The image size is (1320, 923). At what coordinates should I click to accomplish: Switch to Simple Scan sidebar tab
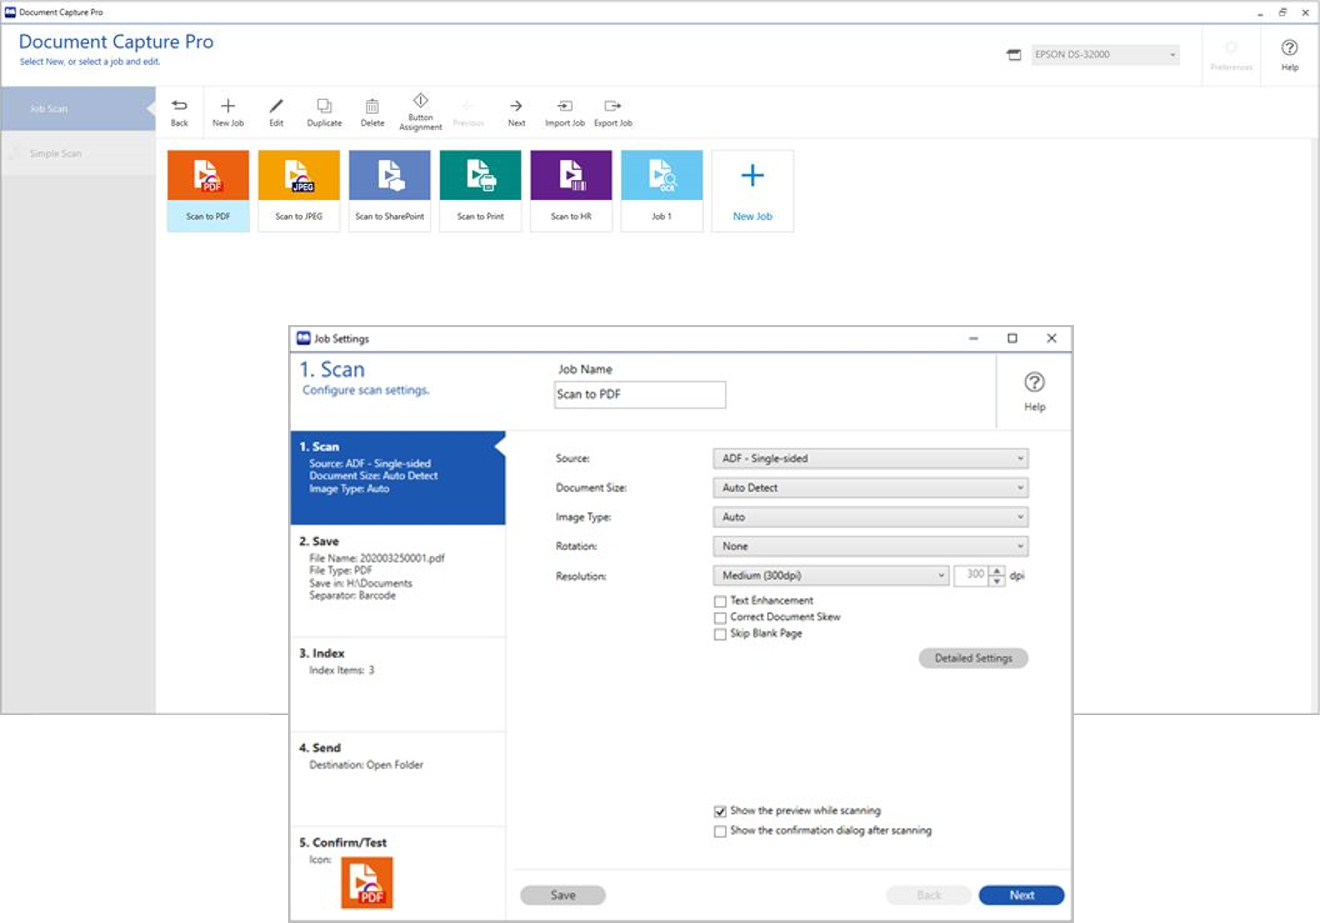click(78, 153)
